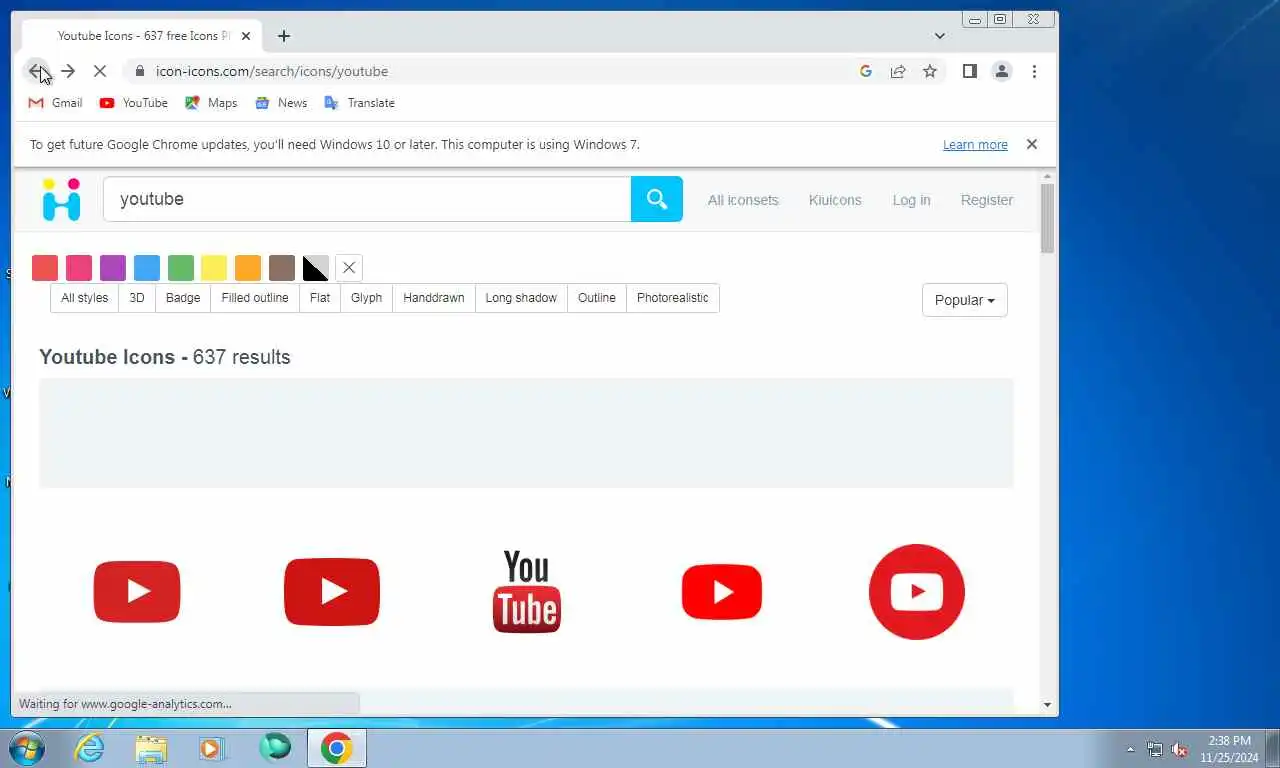The width and height of the screenshot is (1280, 768).
Task: Select All styles filter
Action: coord(85,298)
